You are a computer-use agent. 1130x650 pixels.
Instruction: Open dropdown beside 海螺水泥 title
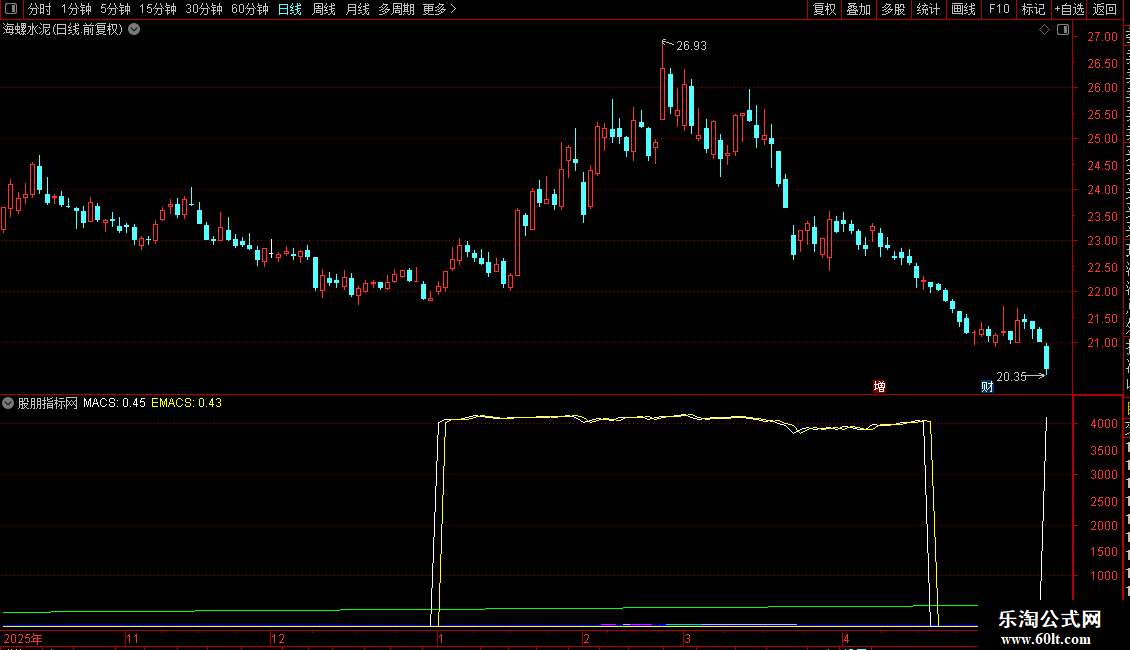[134, 30]
